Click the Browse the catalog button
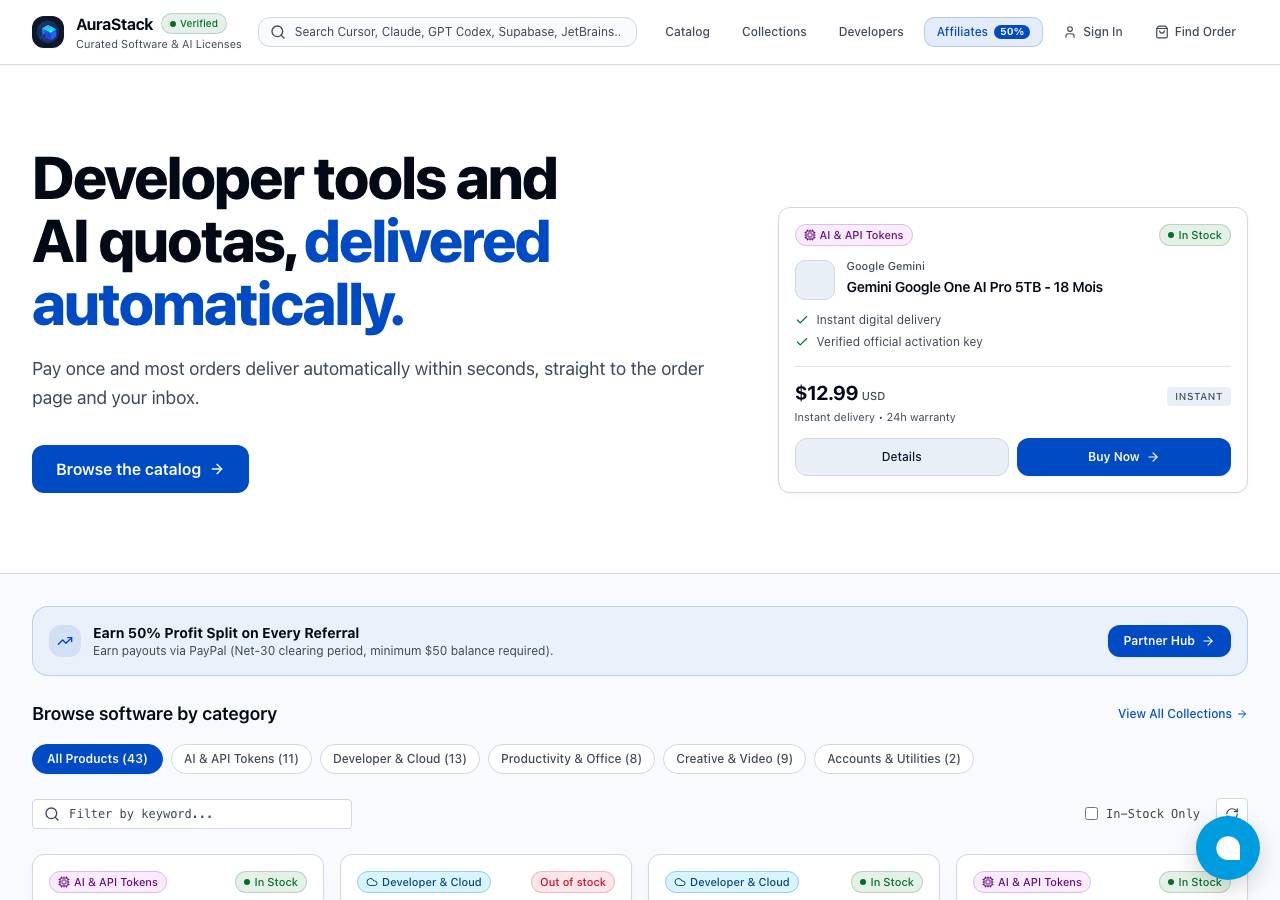 pyautogui.click(x=140, y=469)
